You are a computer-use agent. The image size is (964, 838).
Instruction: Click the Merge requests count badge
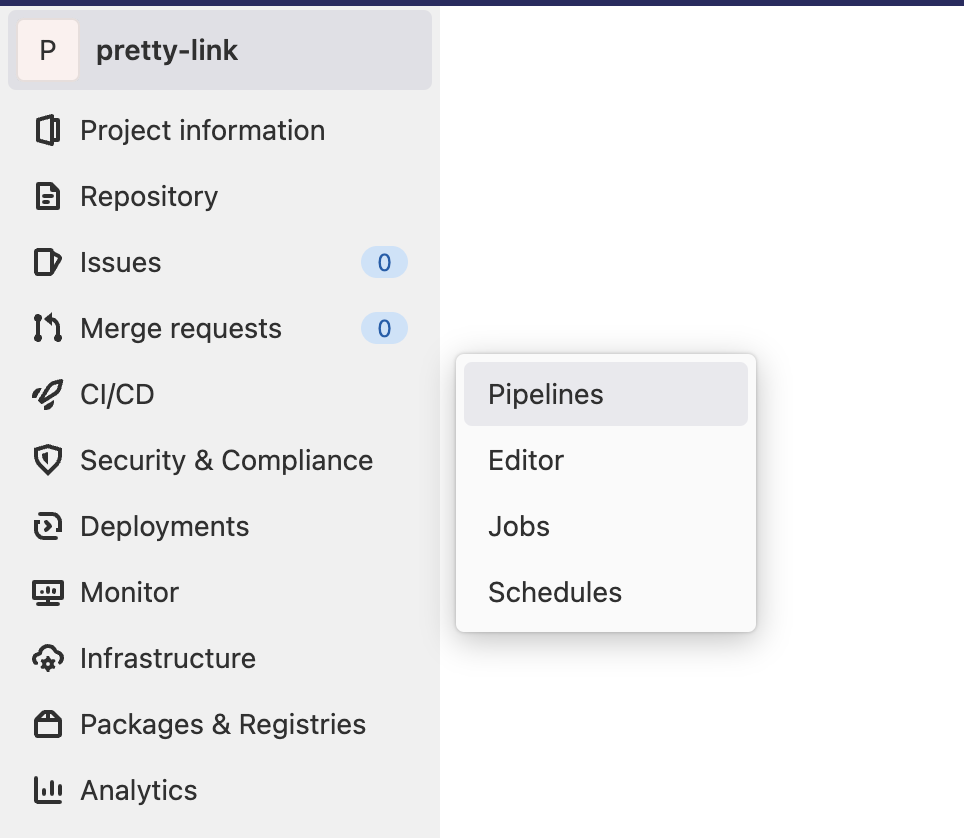(384, 329)
